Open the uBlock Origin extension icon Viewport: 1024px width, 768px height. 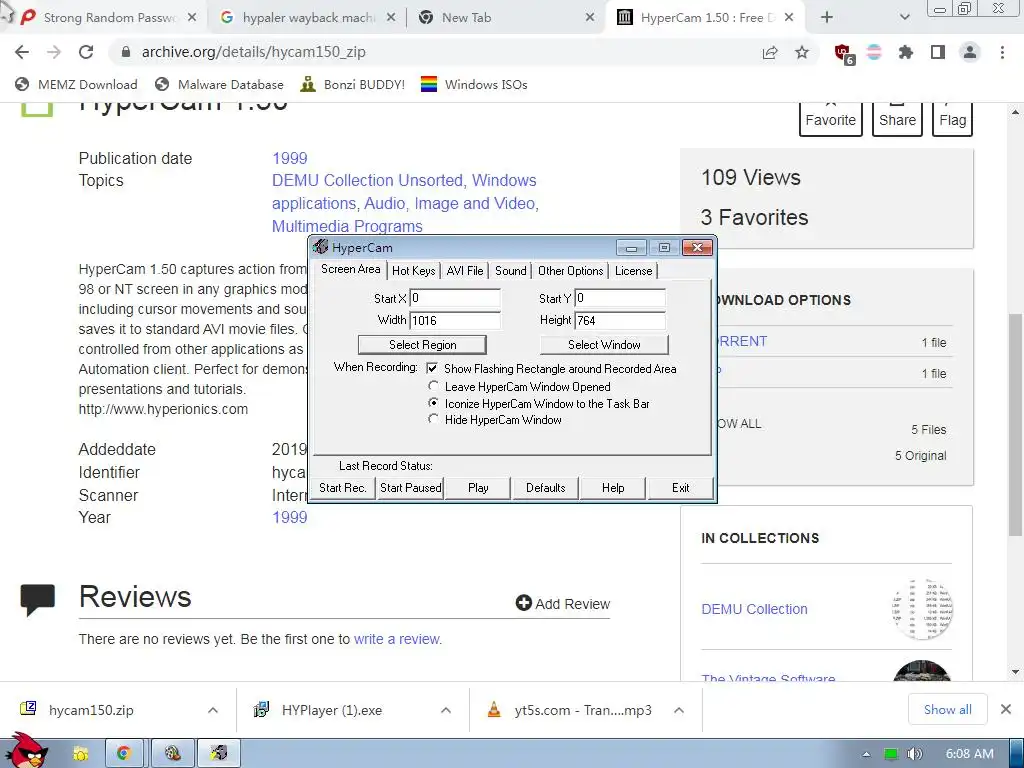tap(844, 54)
